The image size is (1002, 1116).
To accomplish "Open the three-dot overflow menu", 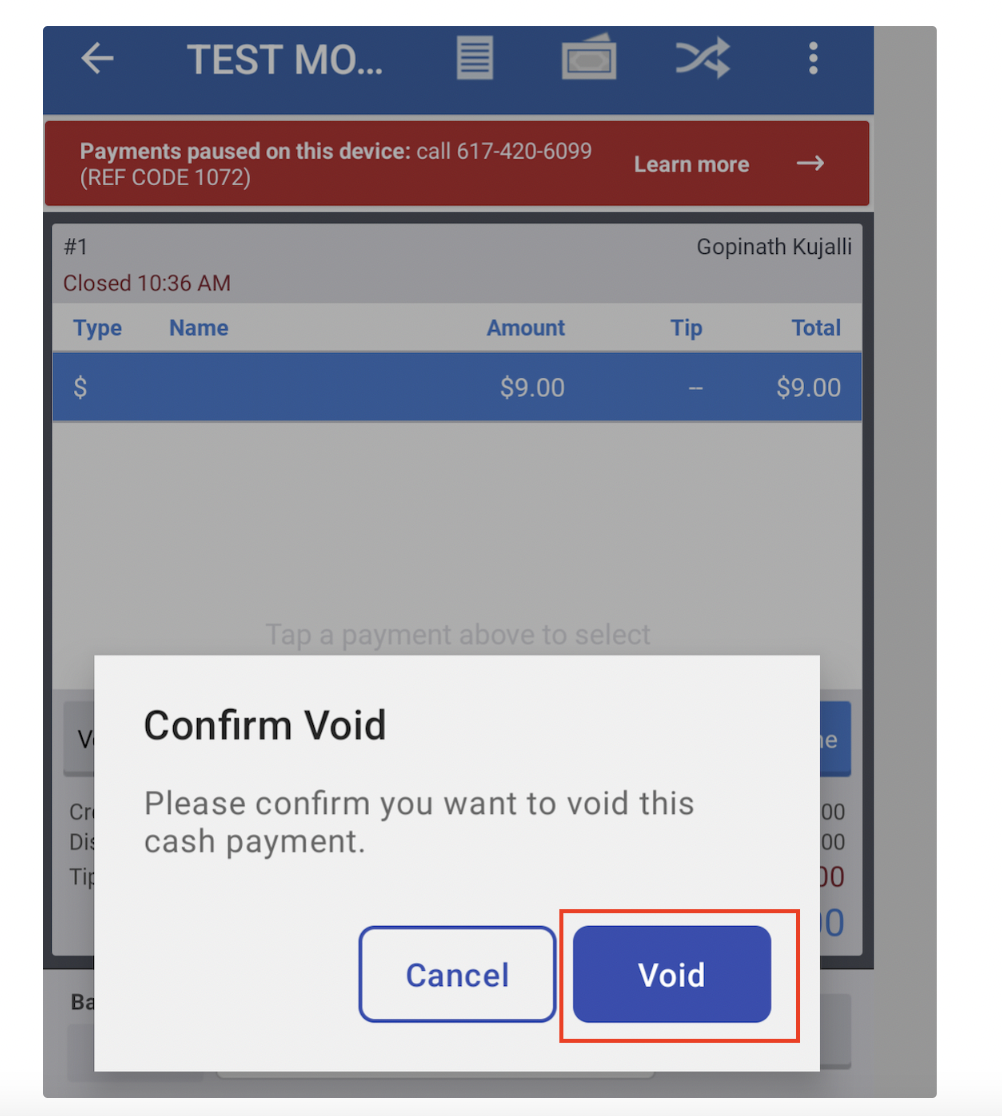I will [x=813, y=59].
